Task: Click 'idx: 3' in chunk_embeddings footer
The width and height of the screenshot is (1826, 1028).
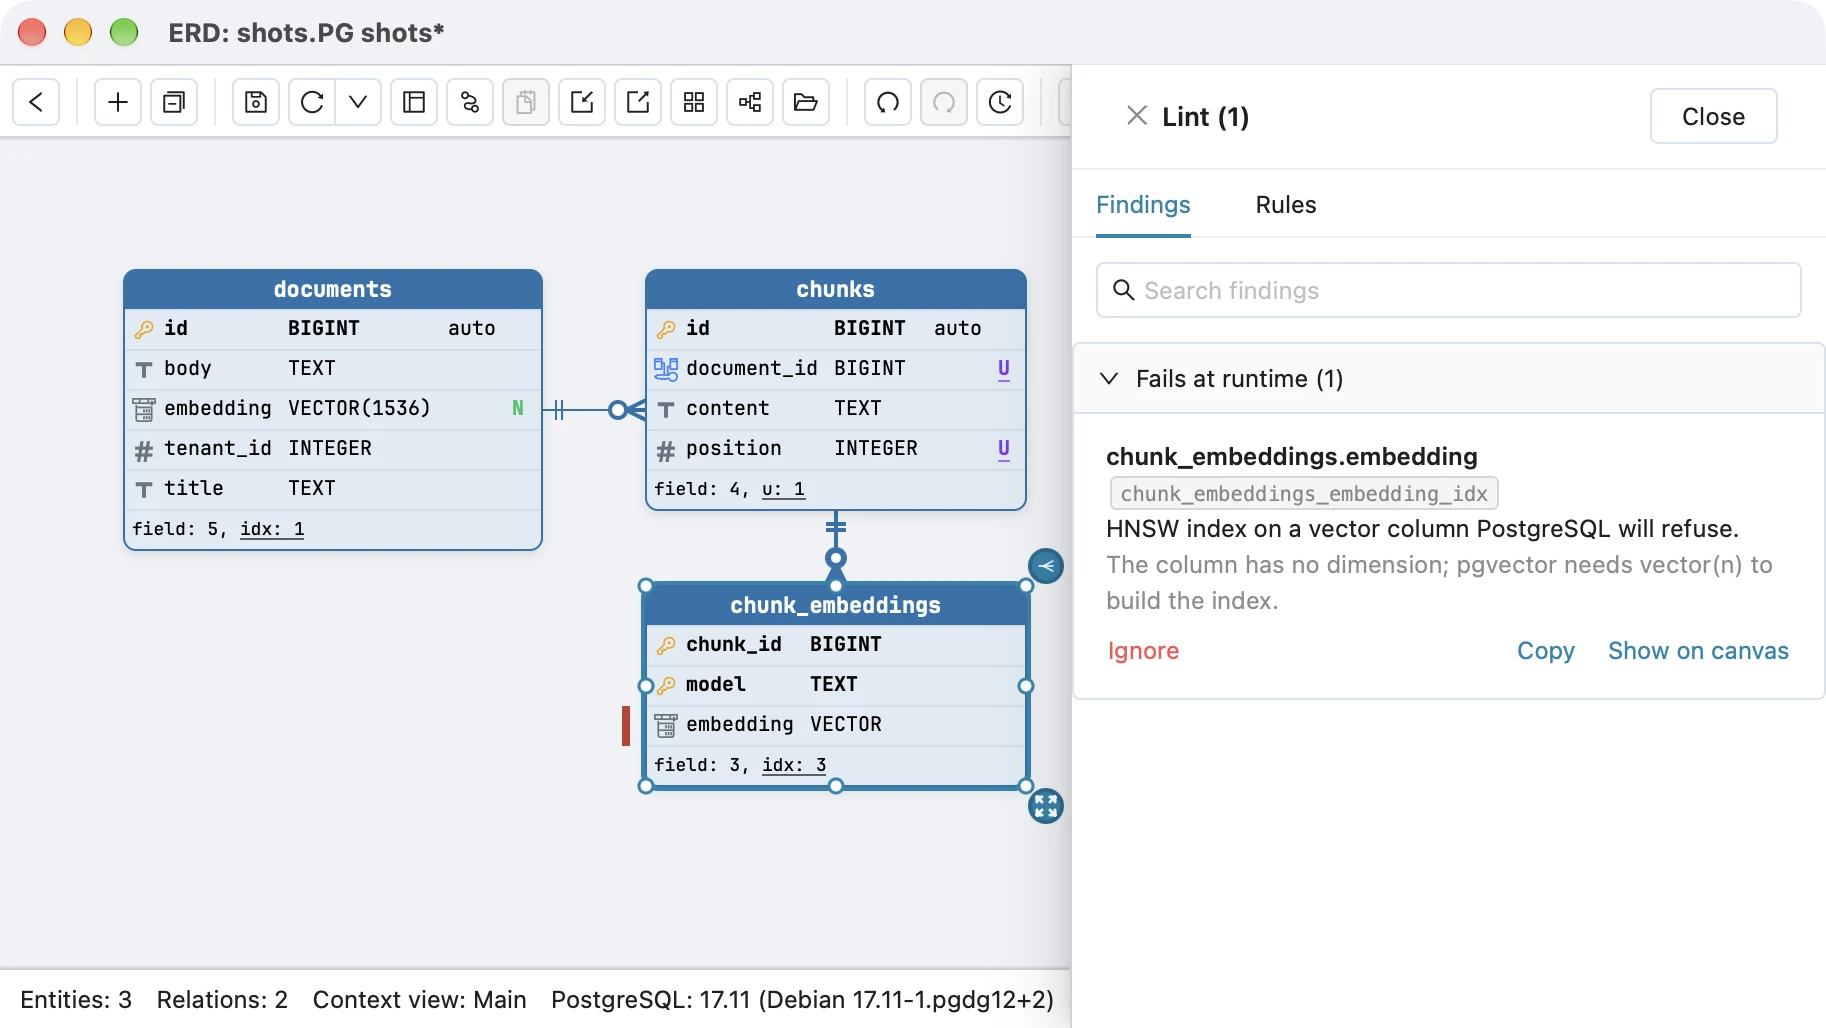Action: tap(794, 765)
